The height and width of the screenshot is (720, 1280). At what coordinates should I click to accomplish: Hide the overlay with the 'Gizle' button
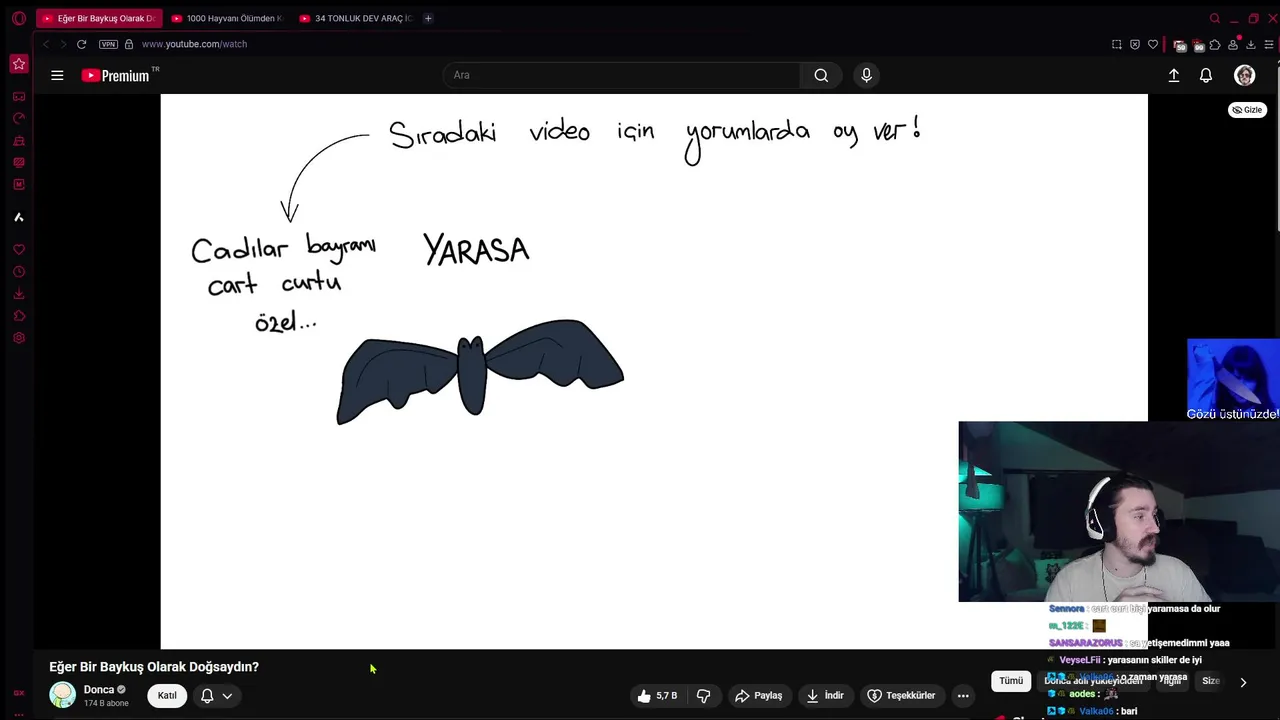click(1247, 110)
